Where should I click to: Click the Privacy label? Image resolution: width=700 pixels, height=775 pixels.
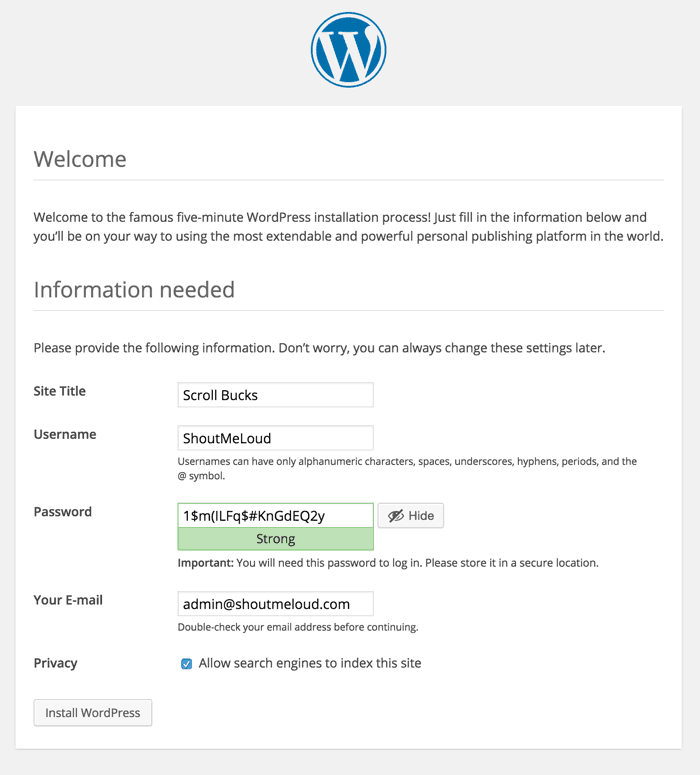click(55, 663)
